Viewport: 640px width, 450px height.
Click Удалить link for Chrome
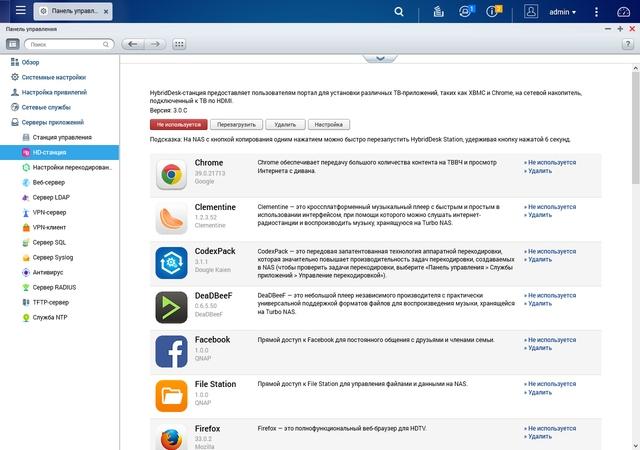pyautogui.click(x=538, y=171)
